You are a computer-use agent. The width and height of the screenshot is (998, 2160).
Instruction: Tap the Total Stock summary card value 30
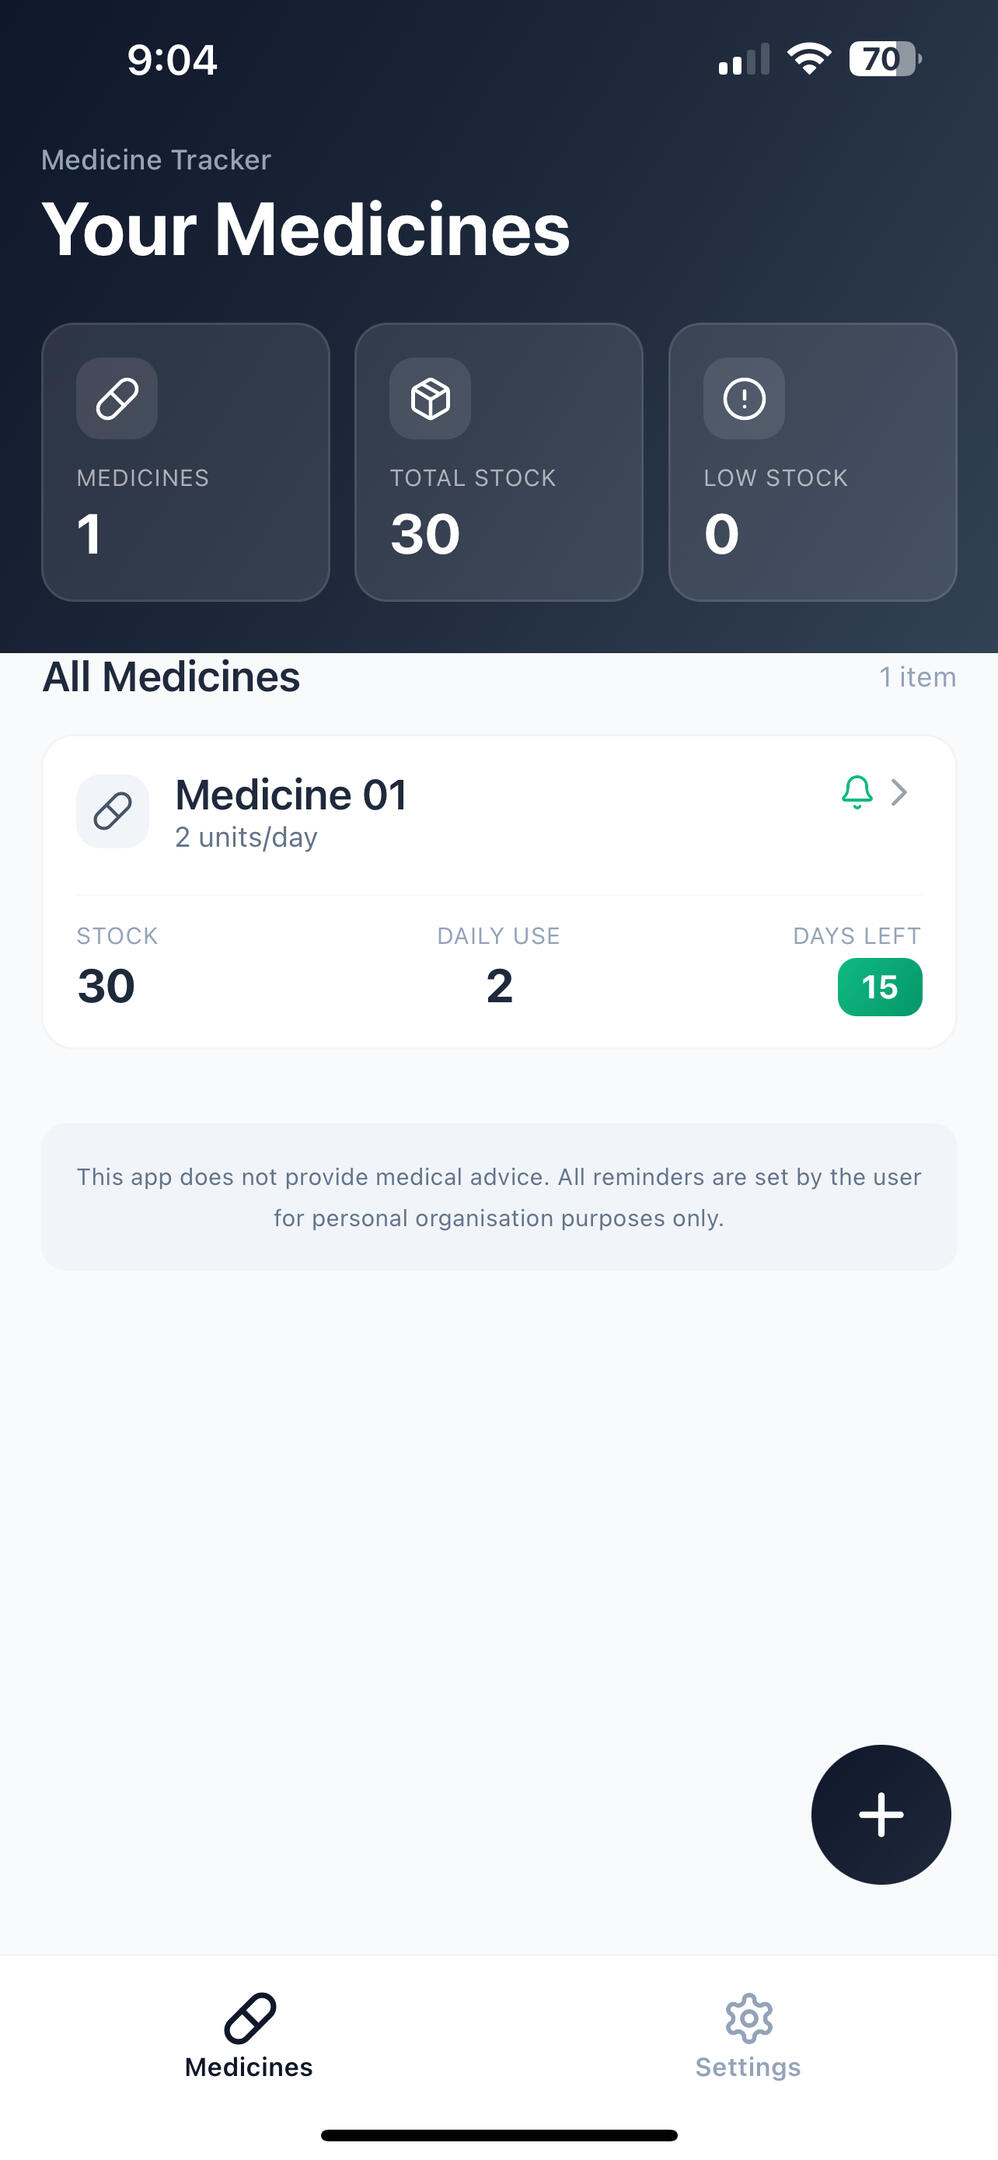(426, 534)
